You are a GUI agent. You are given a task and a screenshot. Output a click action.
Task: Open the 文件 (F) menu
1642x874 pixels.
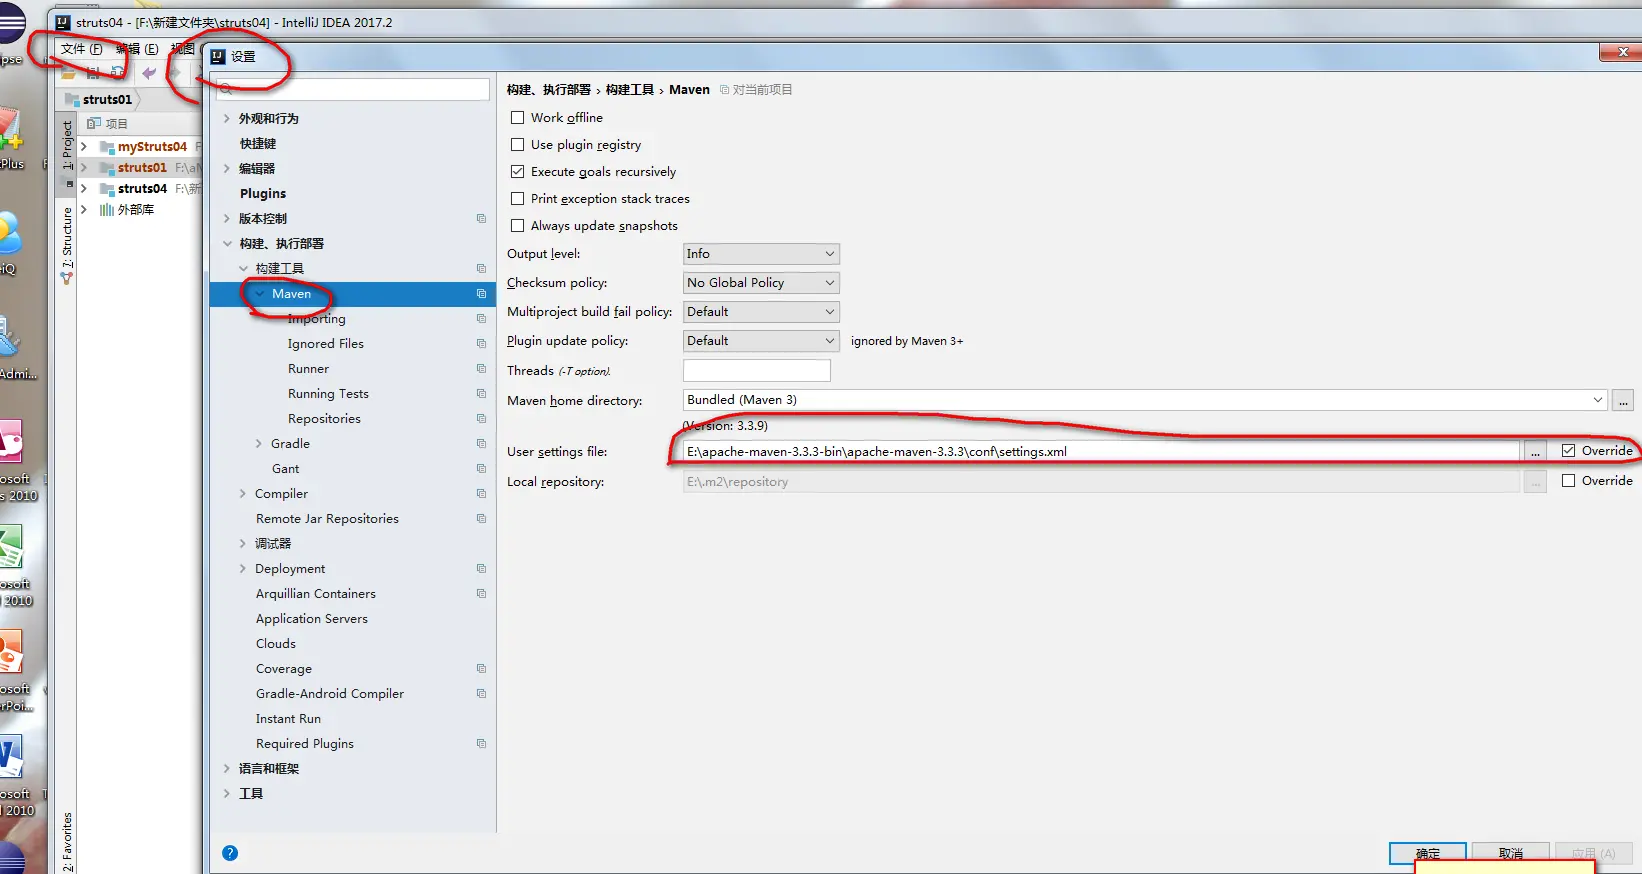click(81, 49)
